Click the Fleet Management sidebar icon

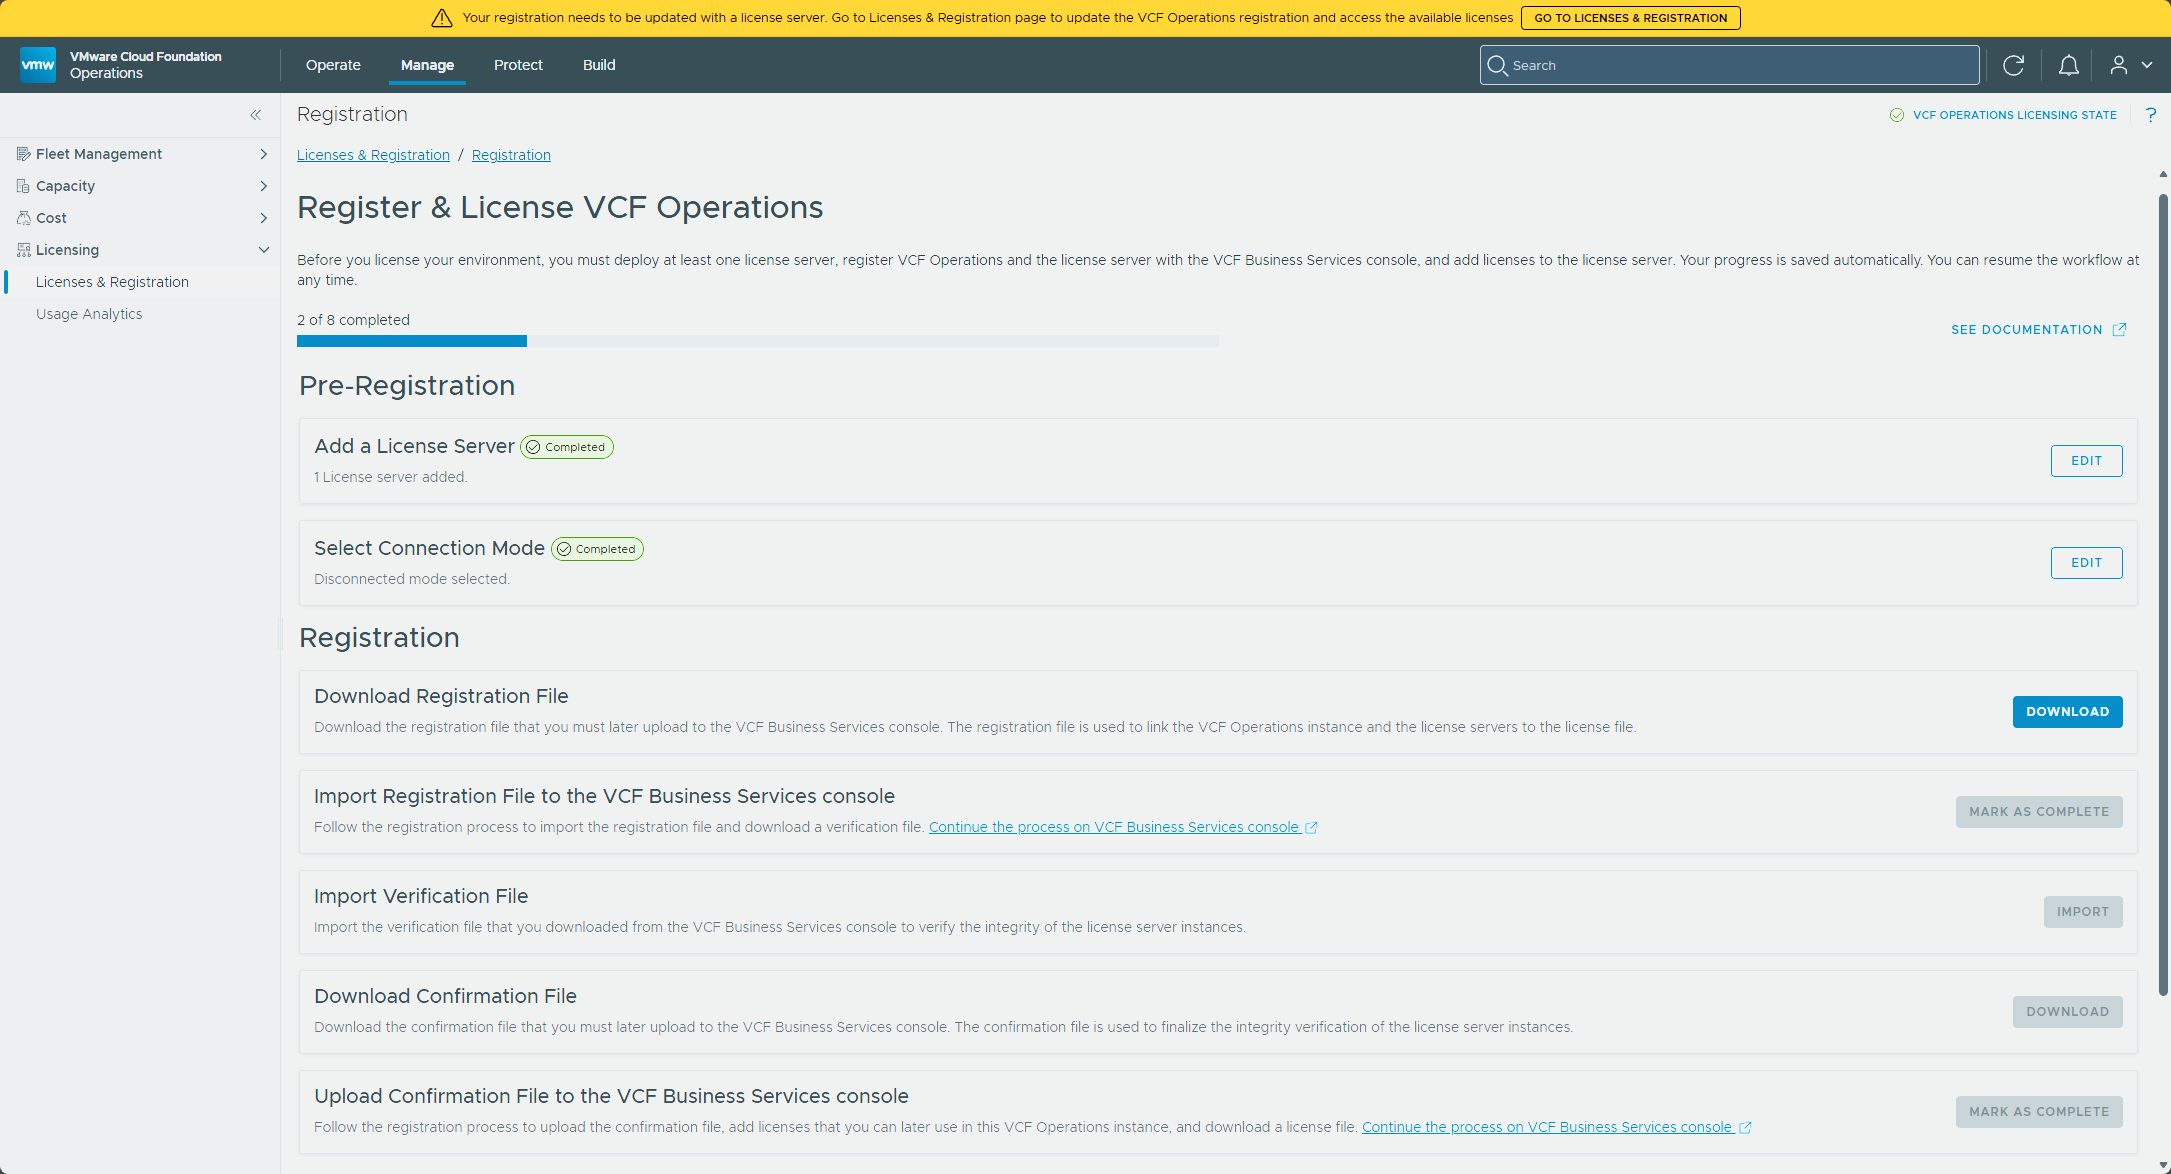click(x=24, y=154)
